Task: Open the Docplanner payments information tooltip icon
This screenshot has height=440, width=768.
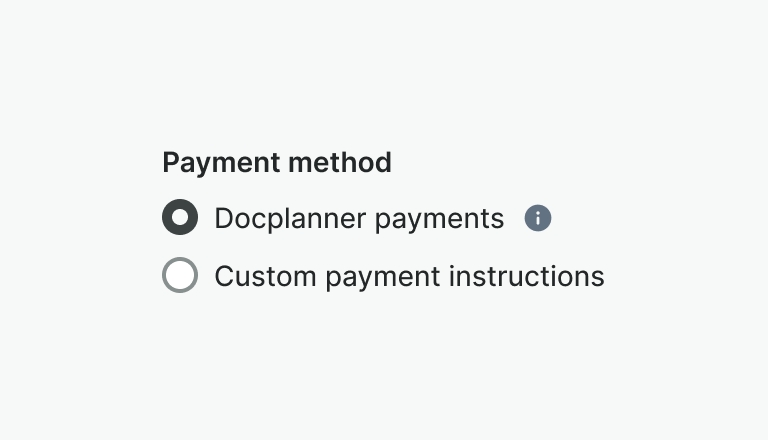Action: (538, 218)
